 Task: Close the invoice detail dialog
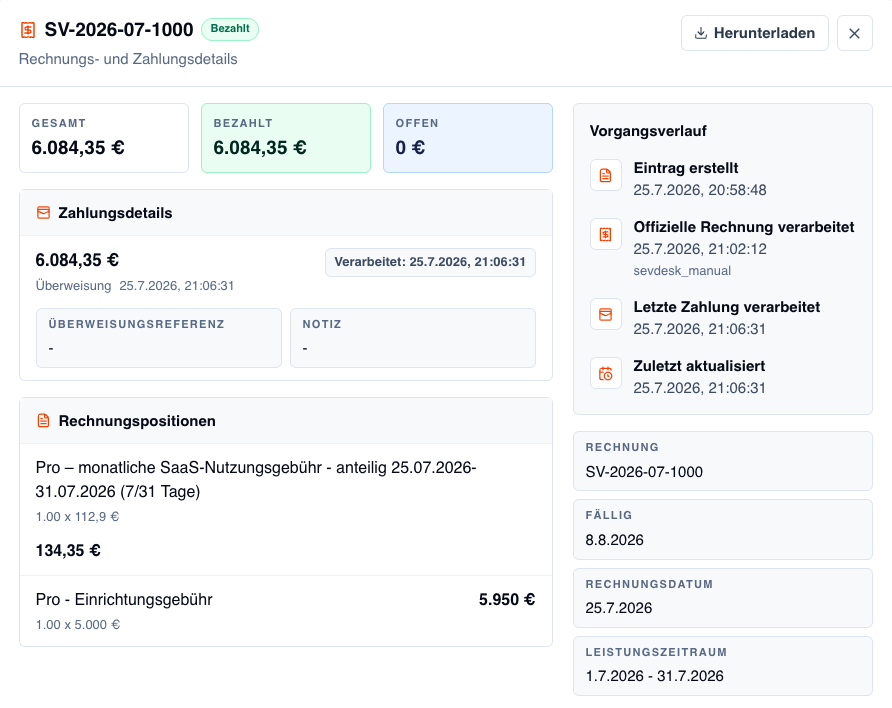coord(854,33)
